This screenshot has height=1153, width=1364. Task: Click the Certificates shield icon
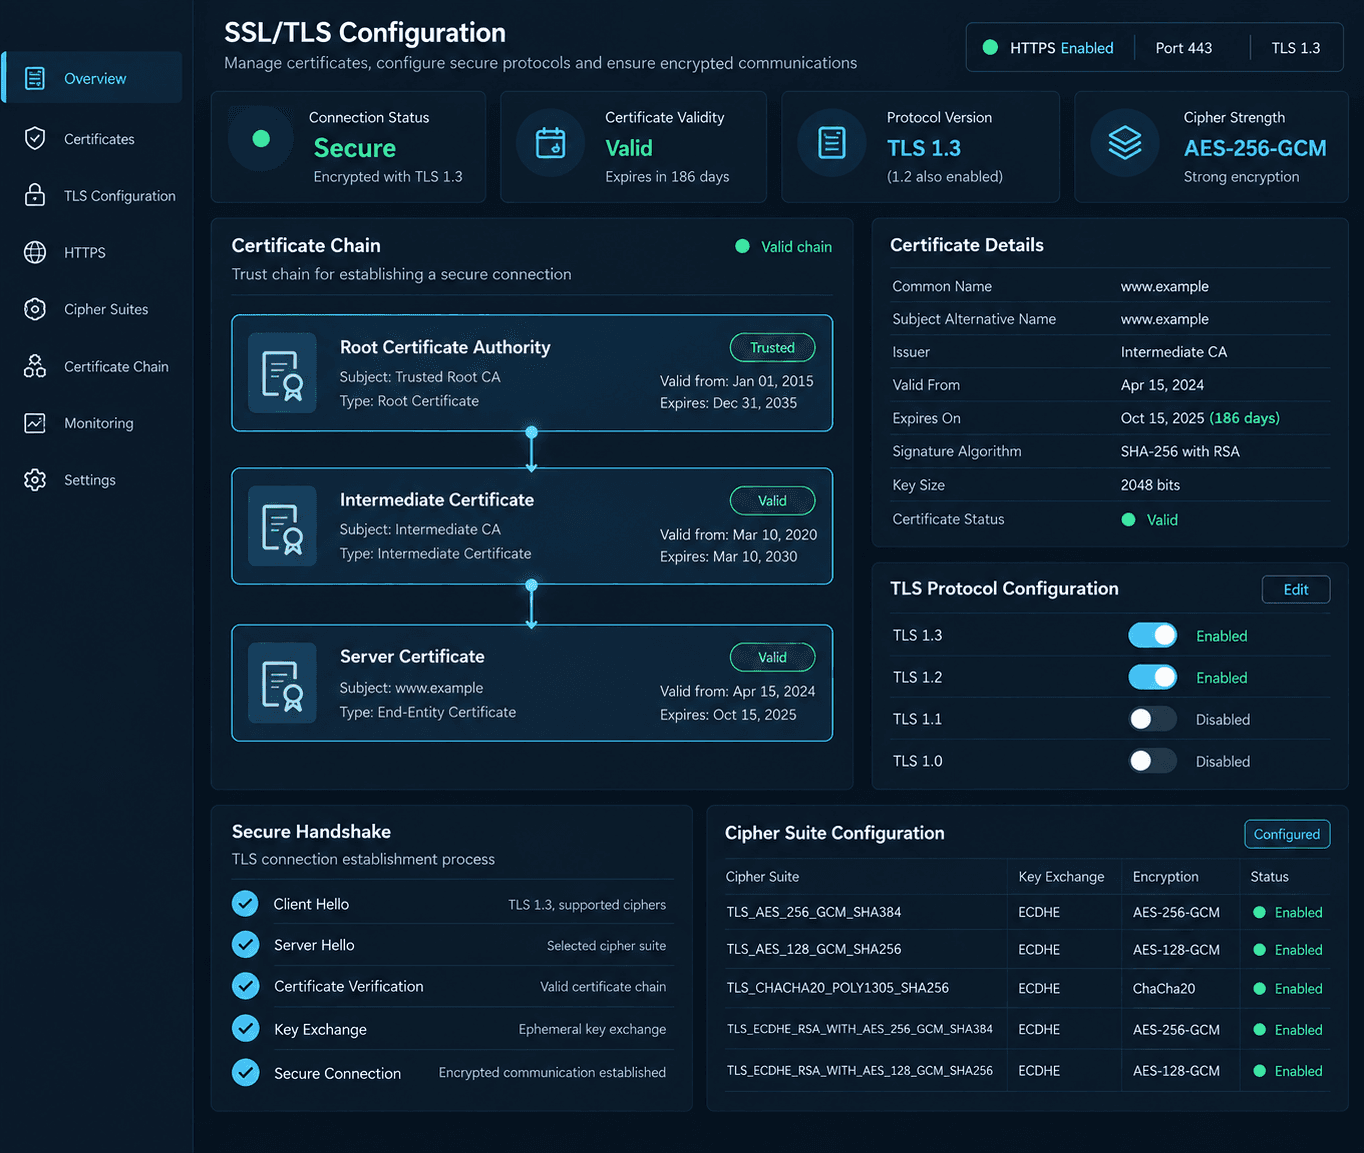coord(35,138)
